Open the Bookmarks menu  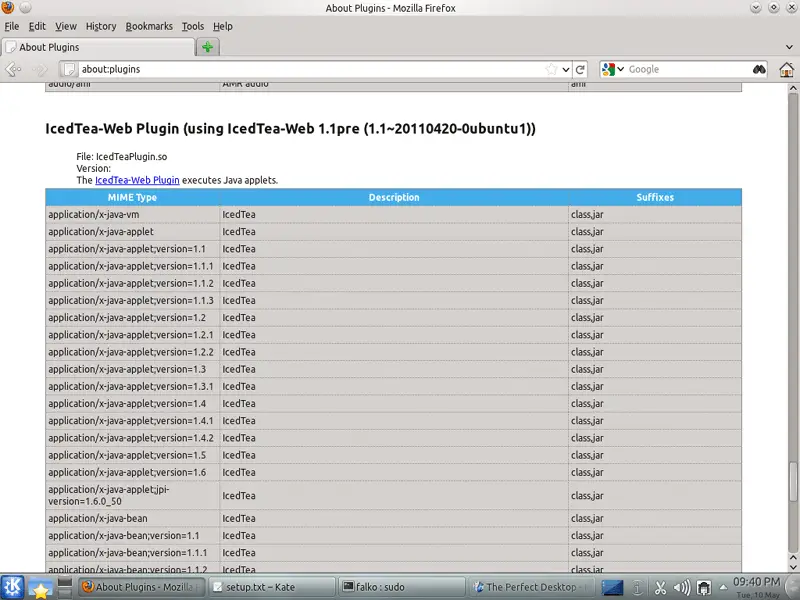pos(149,26)
